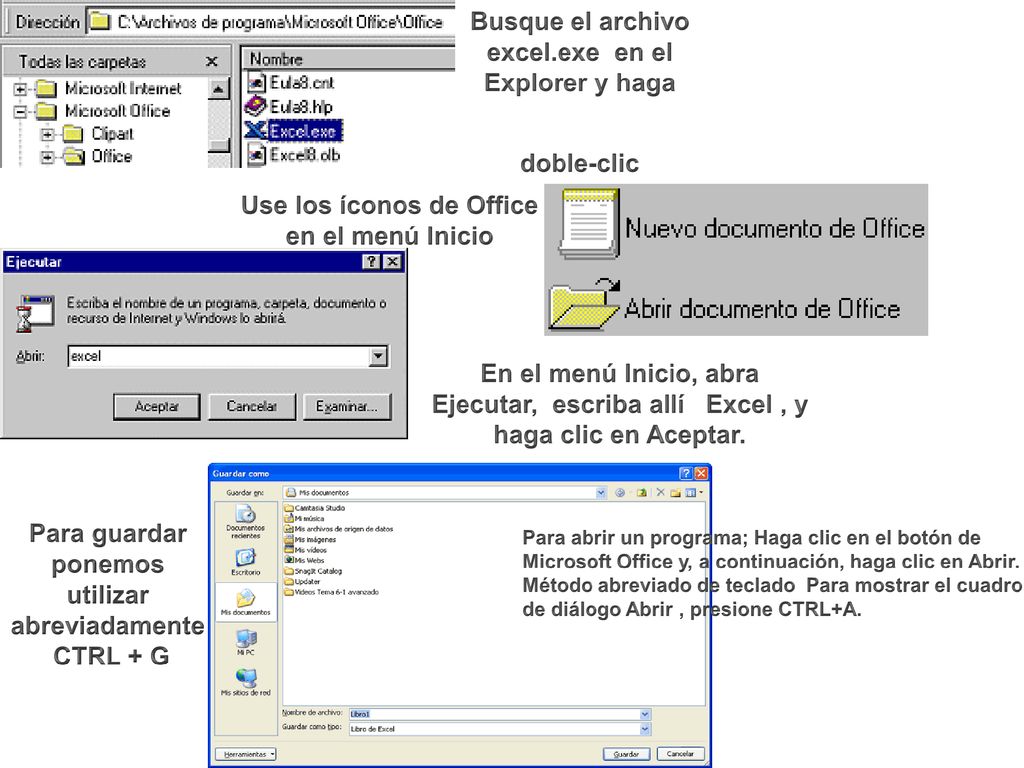
Task: Open the Guardar en location dropdown
Action: (x=601, y=492)
